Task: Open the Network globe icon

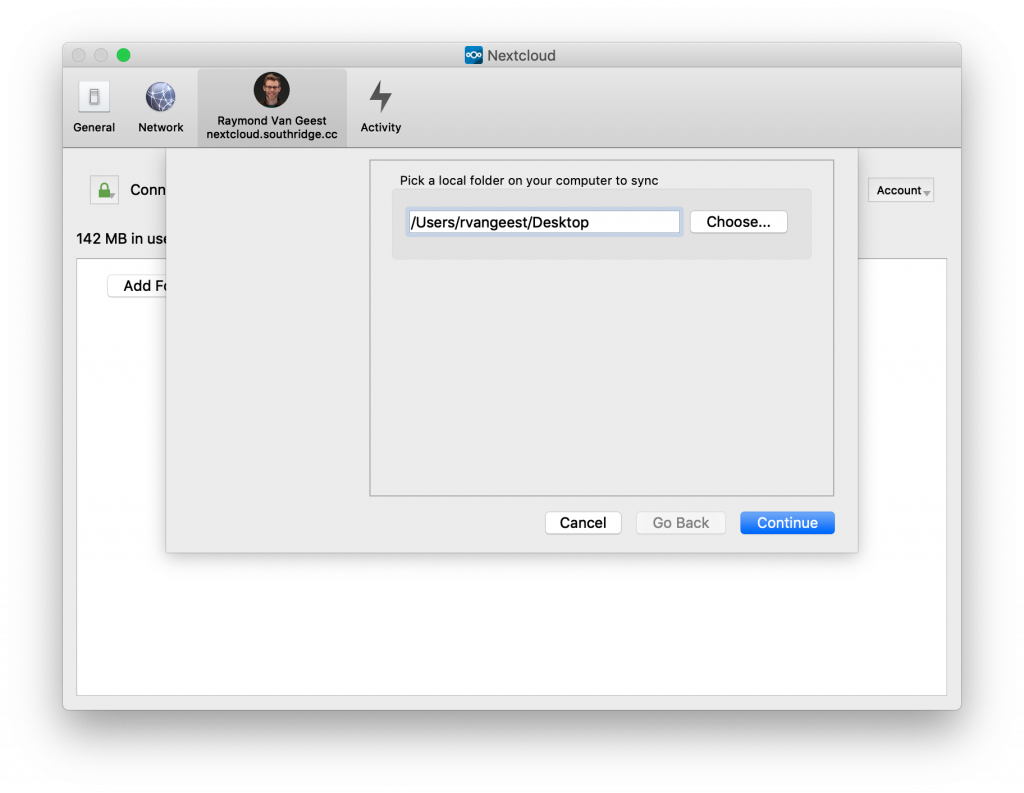Action: pyautogui.click(x=160, y=97)
